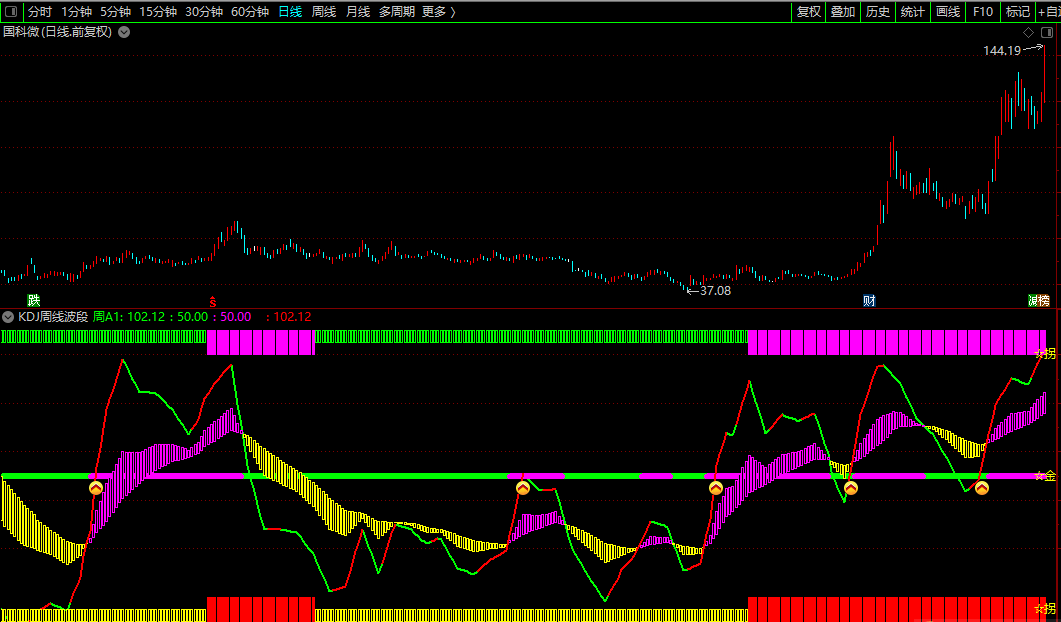Click the diamond marker icon above chart
Viewport: 1061px width, 622px height.
[x=1029, y=32]
